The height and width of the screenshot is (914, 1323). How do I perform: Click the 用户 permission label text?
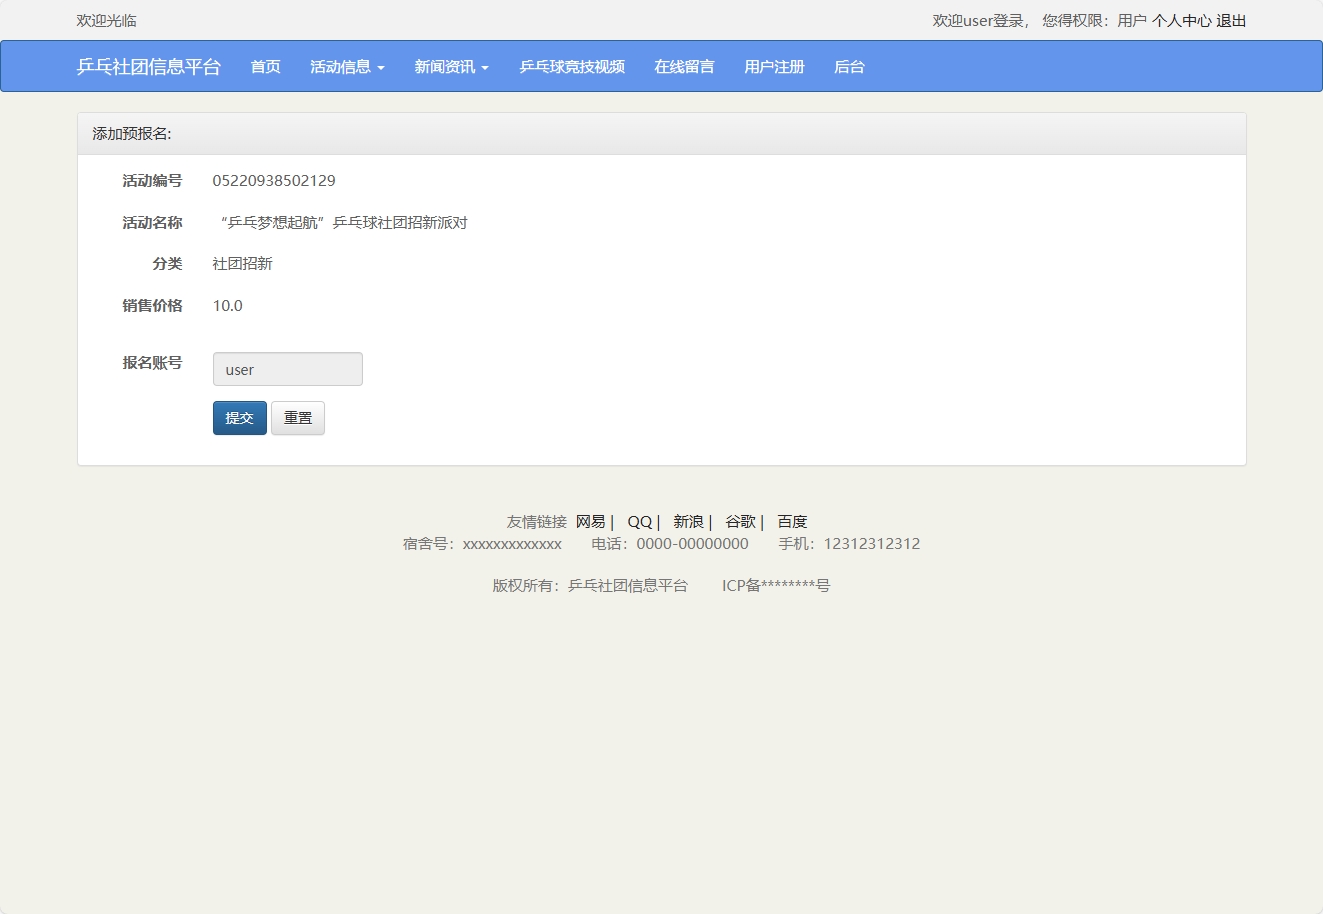(x=1132, y=20)
